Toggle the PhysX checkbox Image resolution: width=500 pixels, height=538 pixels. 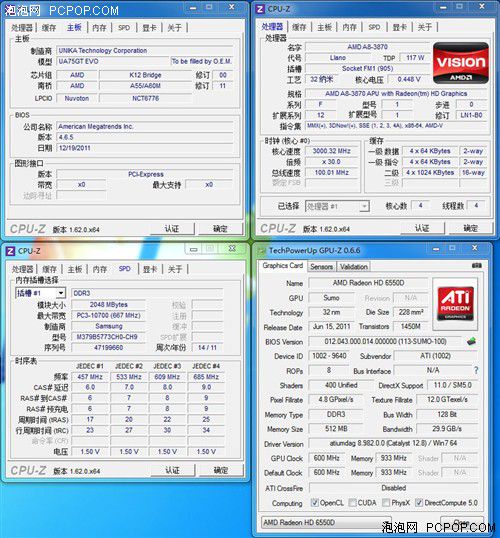pyautogui.click(x=386, y=503)
